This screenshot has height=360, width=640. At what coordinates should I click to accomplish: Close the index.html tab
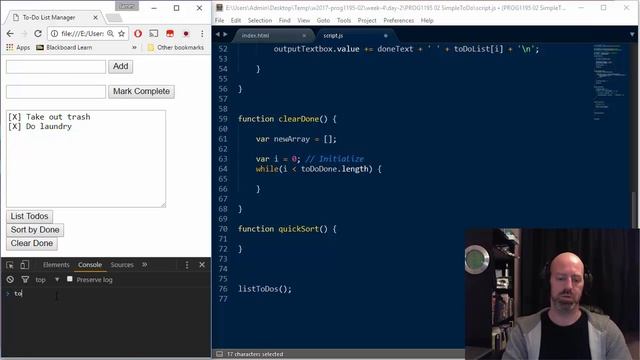click(304, 36)
